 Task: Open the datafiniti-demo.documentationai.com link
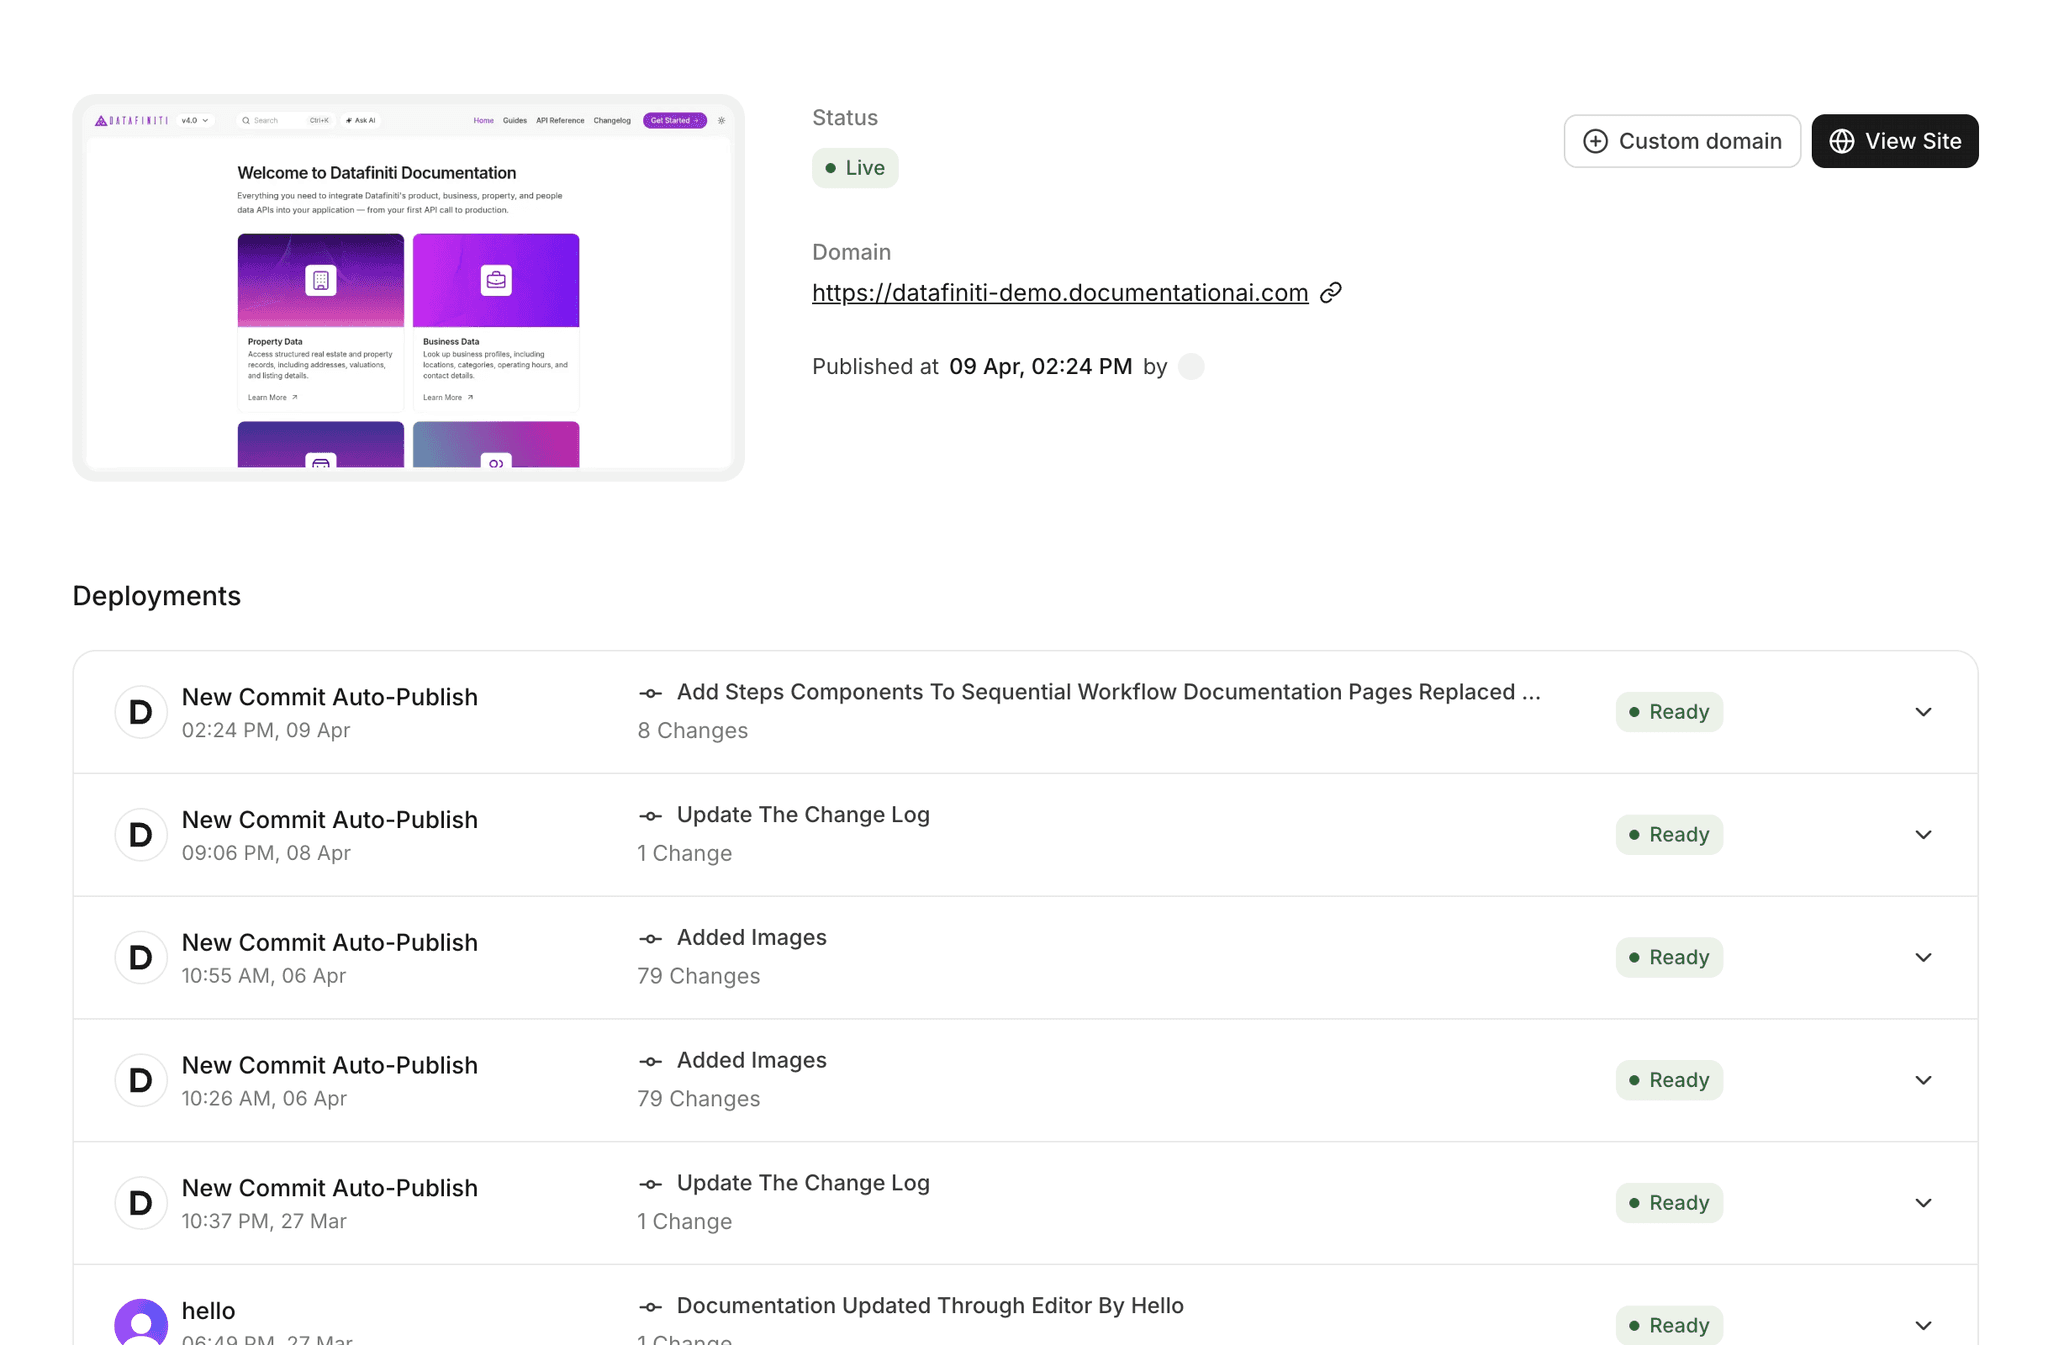(1059, 293)
